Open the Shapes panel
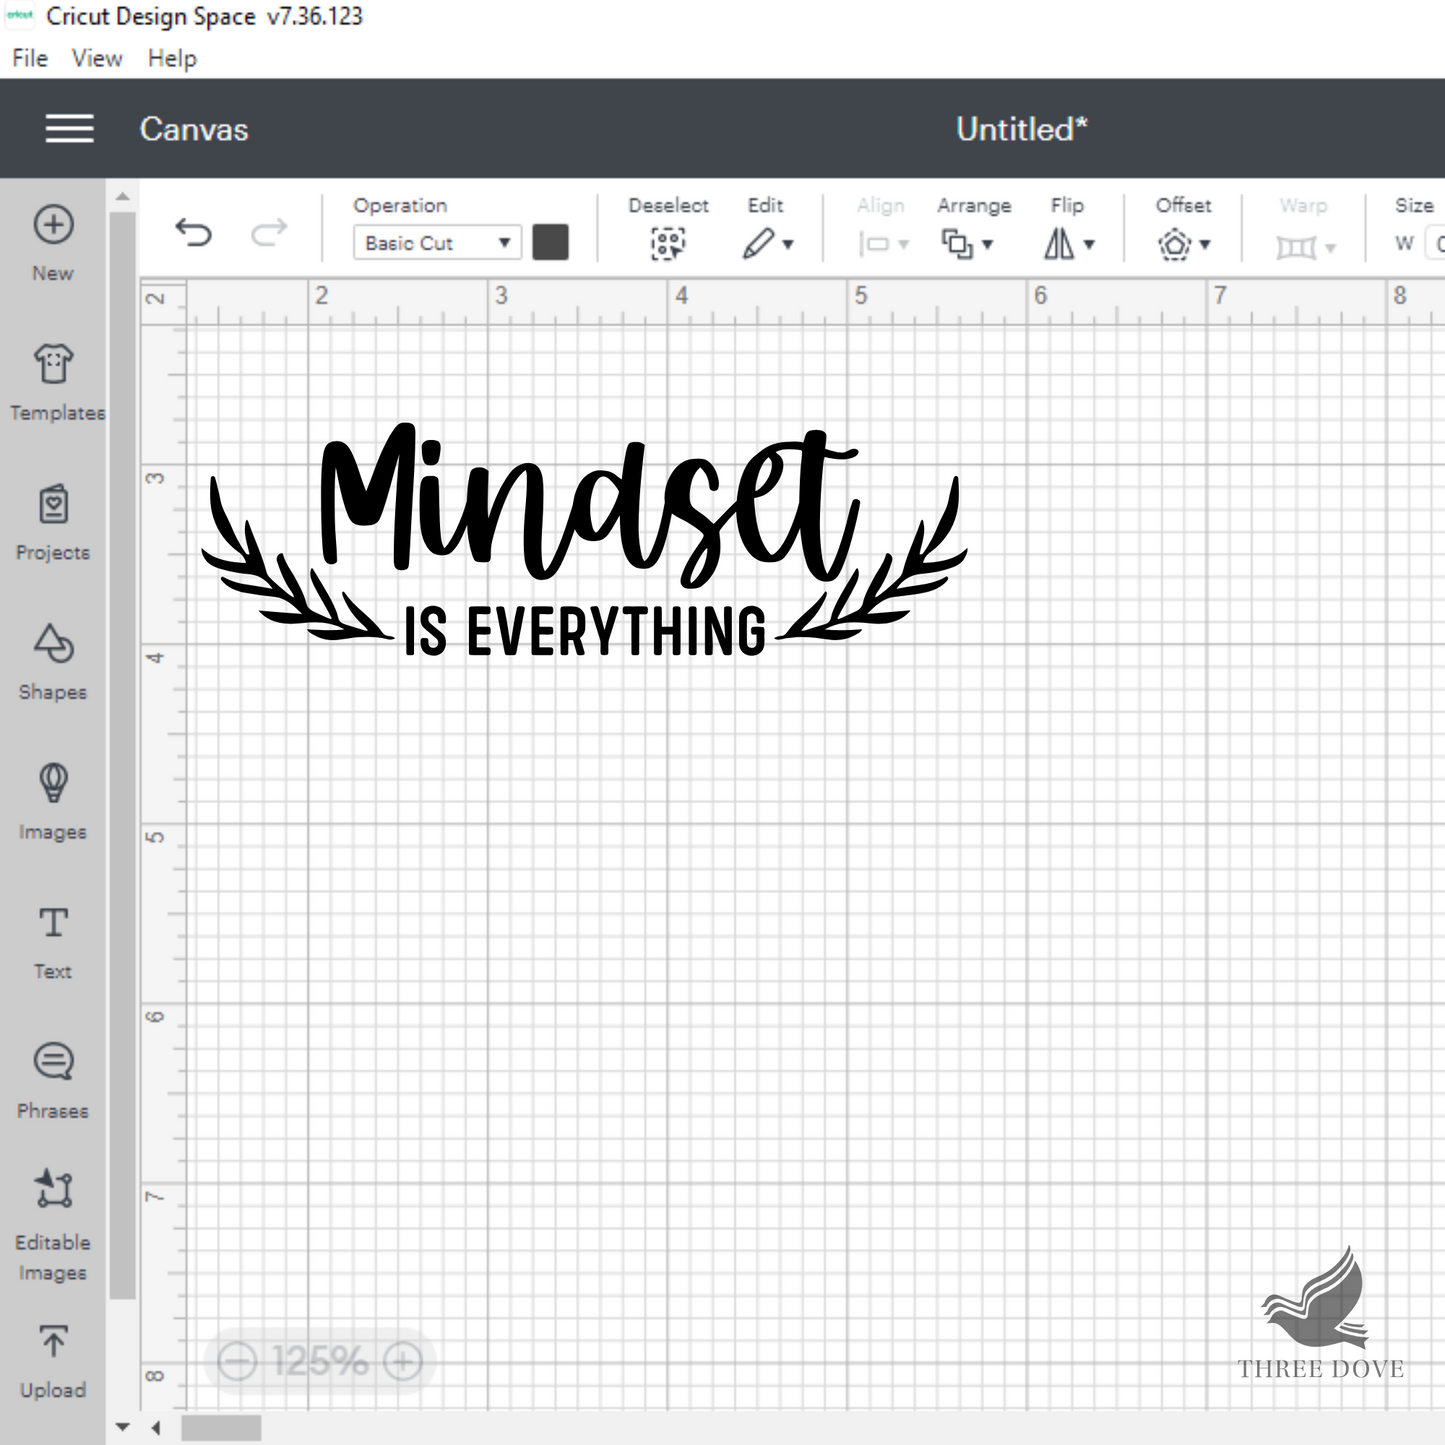The width and height of the screenshot is (1445, 1445). click(x=53, y=661)
